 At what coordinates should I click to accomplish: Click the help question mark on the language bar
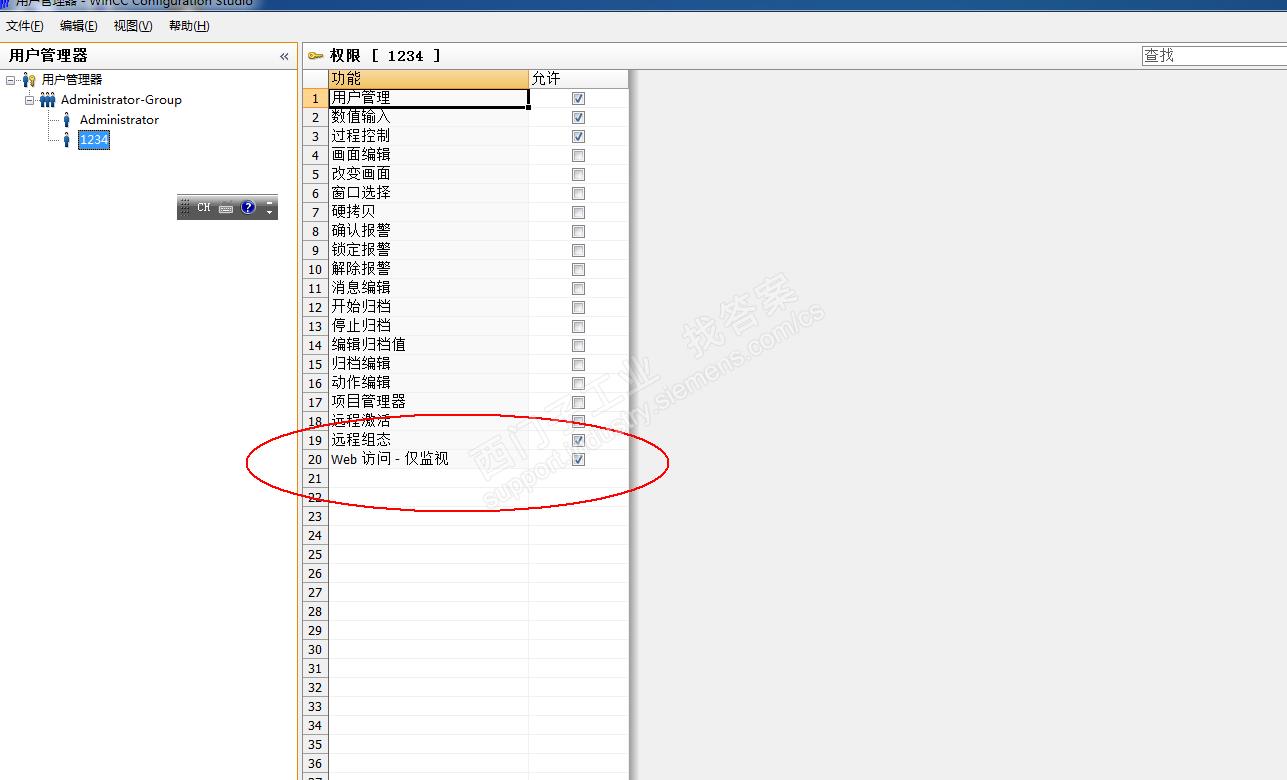pos(248,208)
